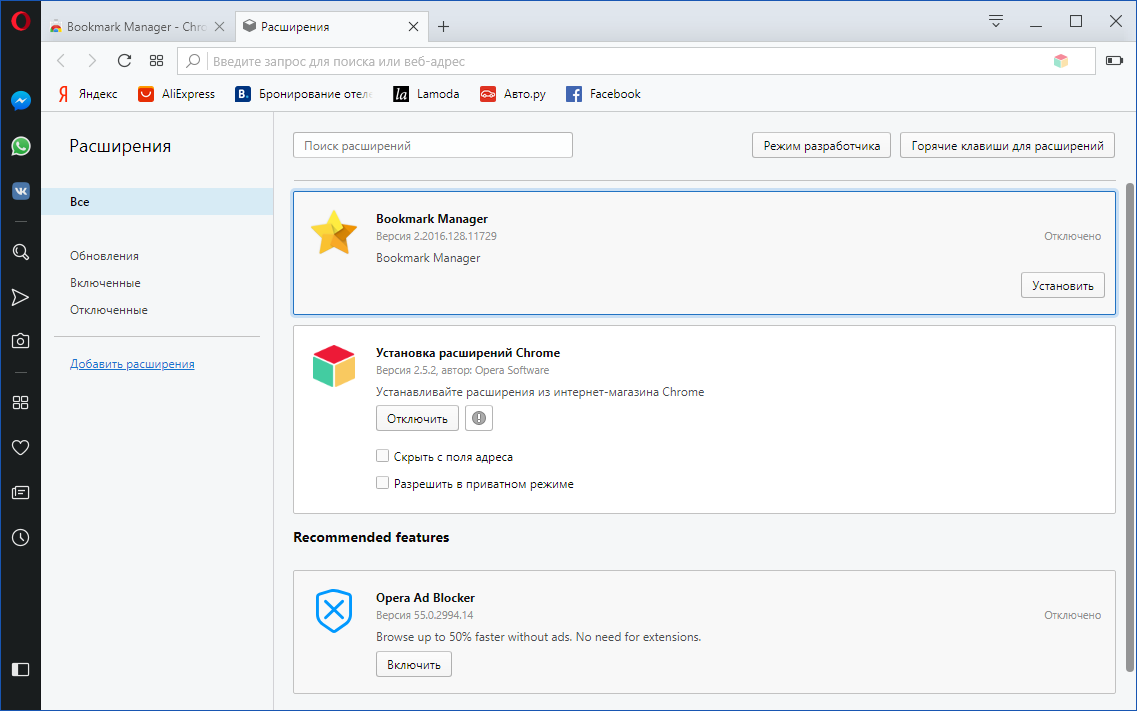Open the sidebar search magnifier

coord(20,251)
